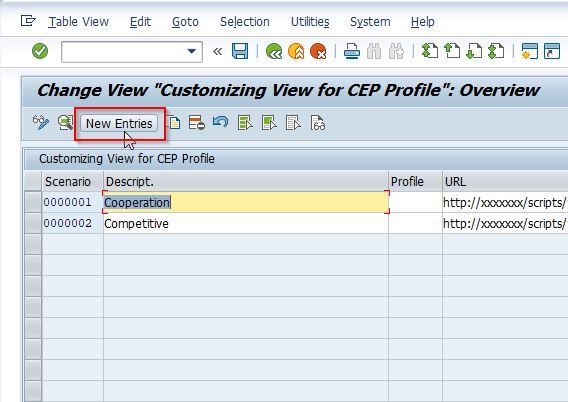Go to the previous page icon
The image size is (568, 402).
click(452, 51)
